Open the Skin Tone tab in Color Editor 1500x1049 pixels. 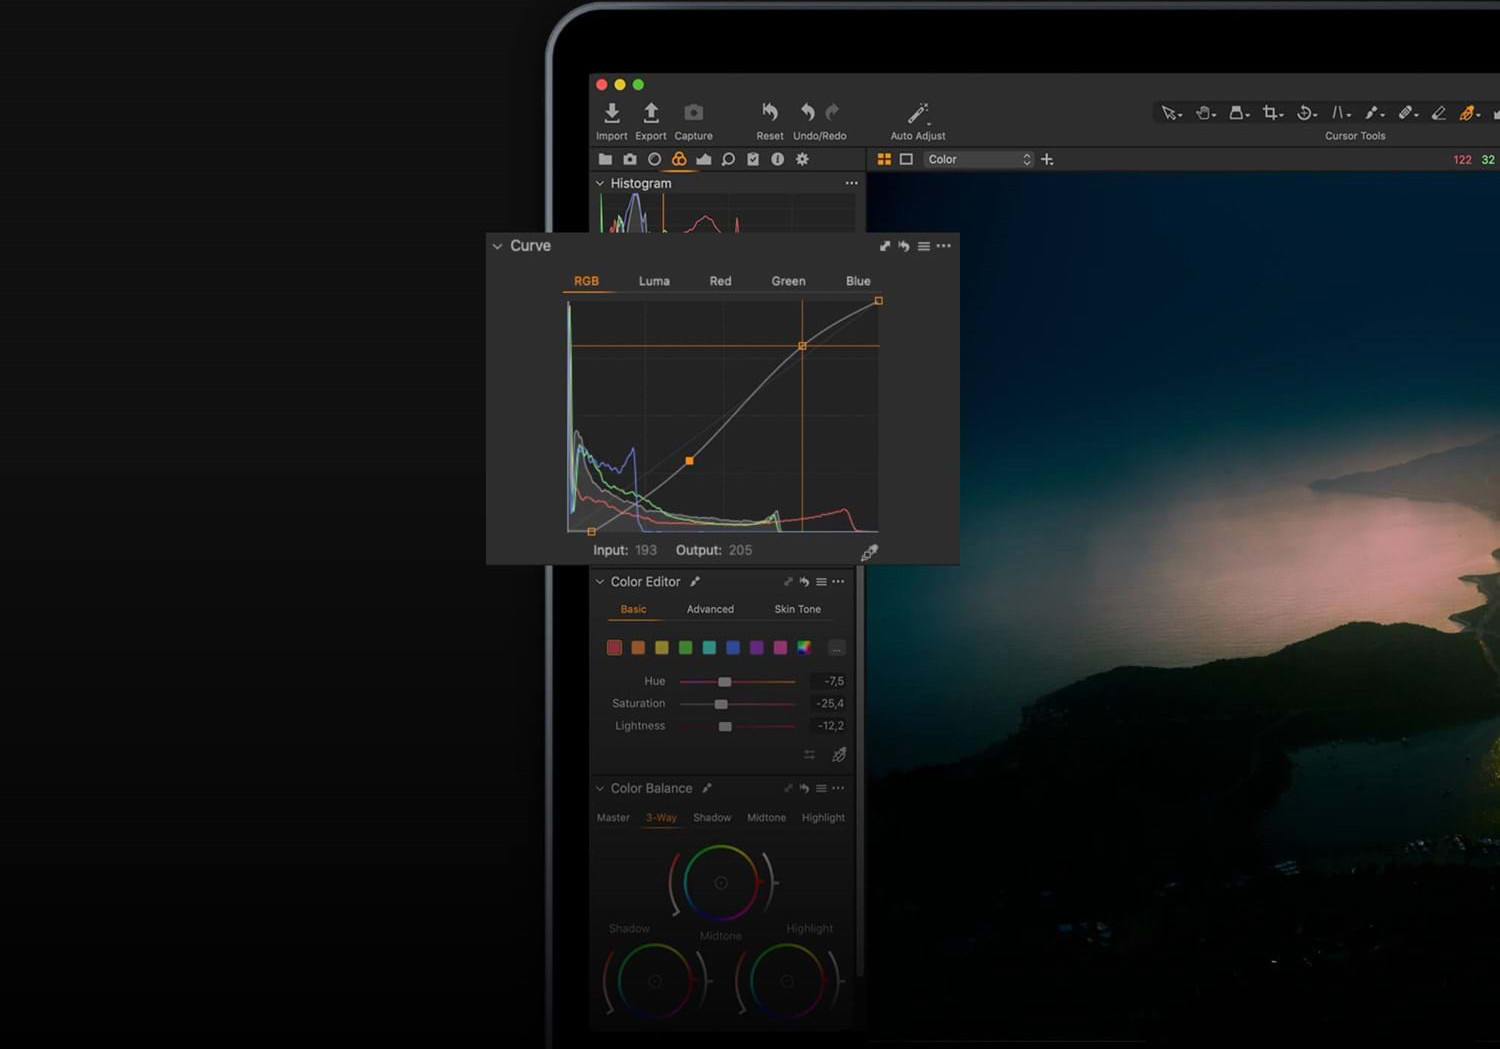(797, 609)
